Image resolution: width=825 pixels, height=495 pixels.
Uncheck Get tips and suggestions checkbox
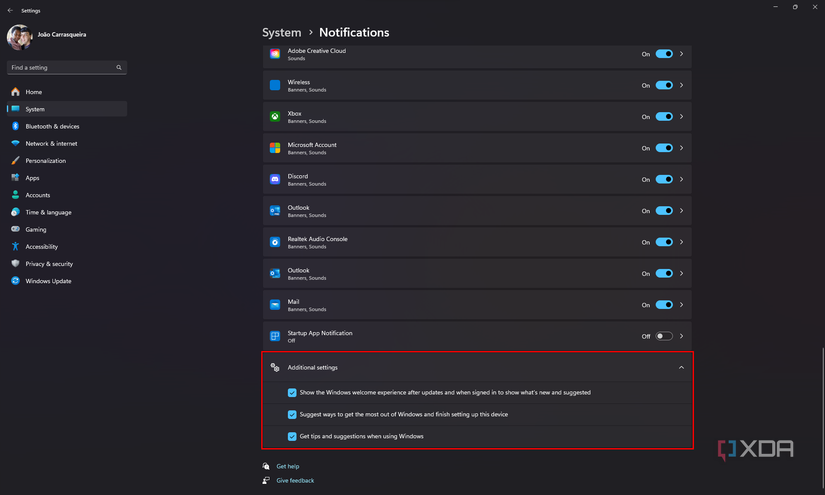(x=292, y=436)
